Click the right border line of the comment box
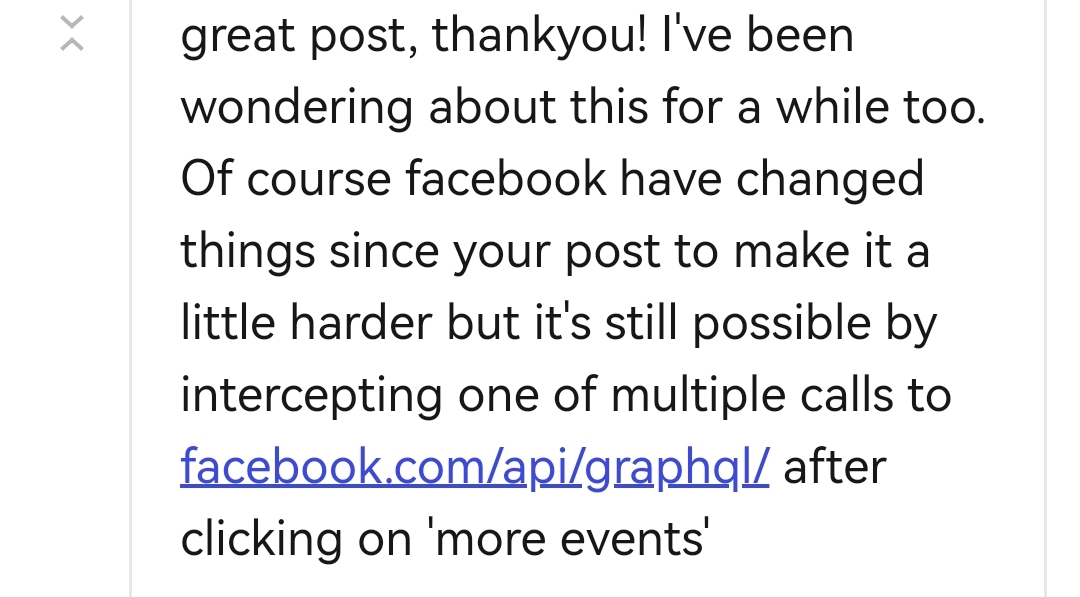 1045,298
